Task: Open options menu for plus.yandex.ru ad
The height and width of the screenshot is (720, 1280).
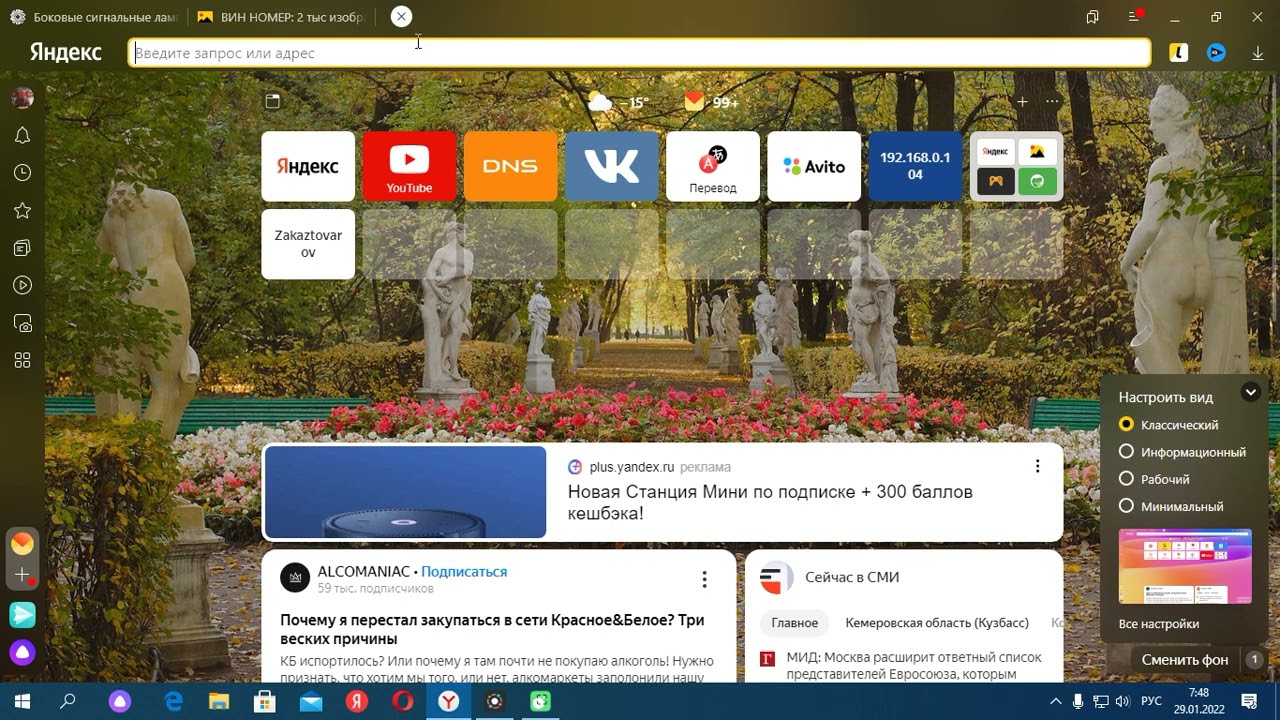Action: (x=1037, y=466)
